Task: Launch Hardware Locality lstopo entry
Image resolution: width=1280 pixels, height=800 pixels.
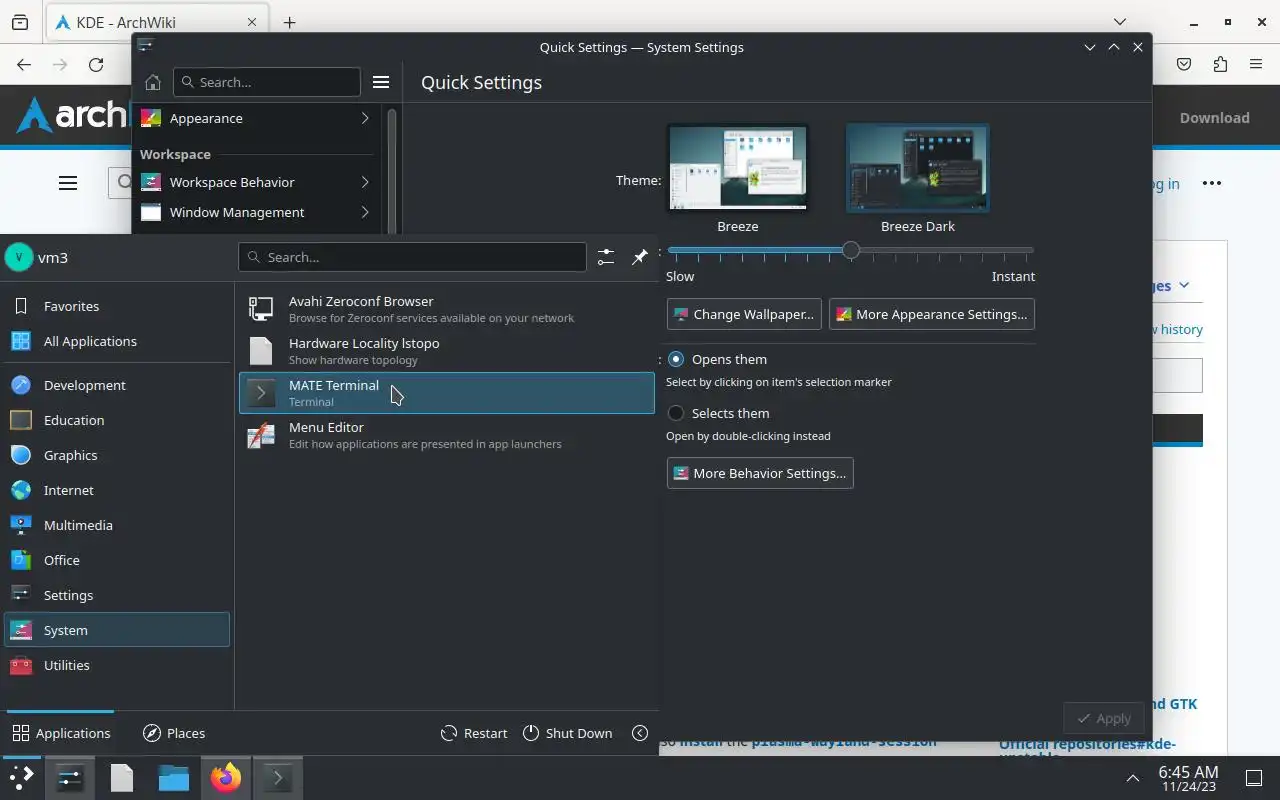Action: (446, 351)
